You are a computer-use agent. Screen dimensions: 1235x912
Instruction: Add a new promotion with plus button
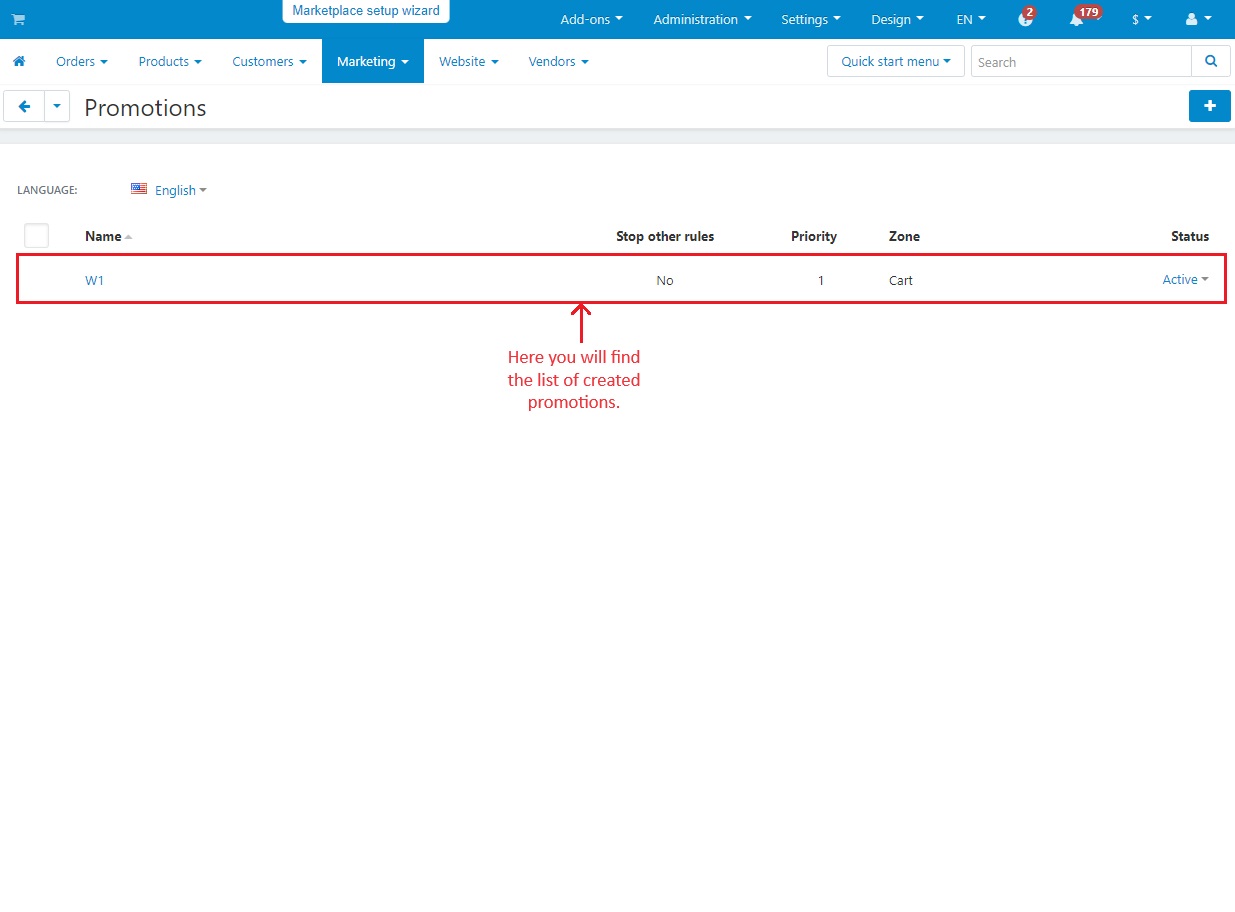[x=1209, y=106]
